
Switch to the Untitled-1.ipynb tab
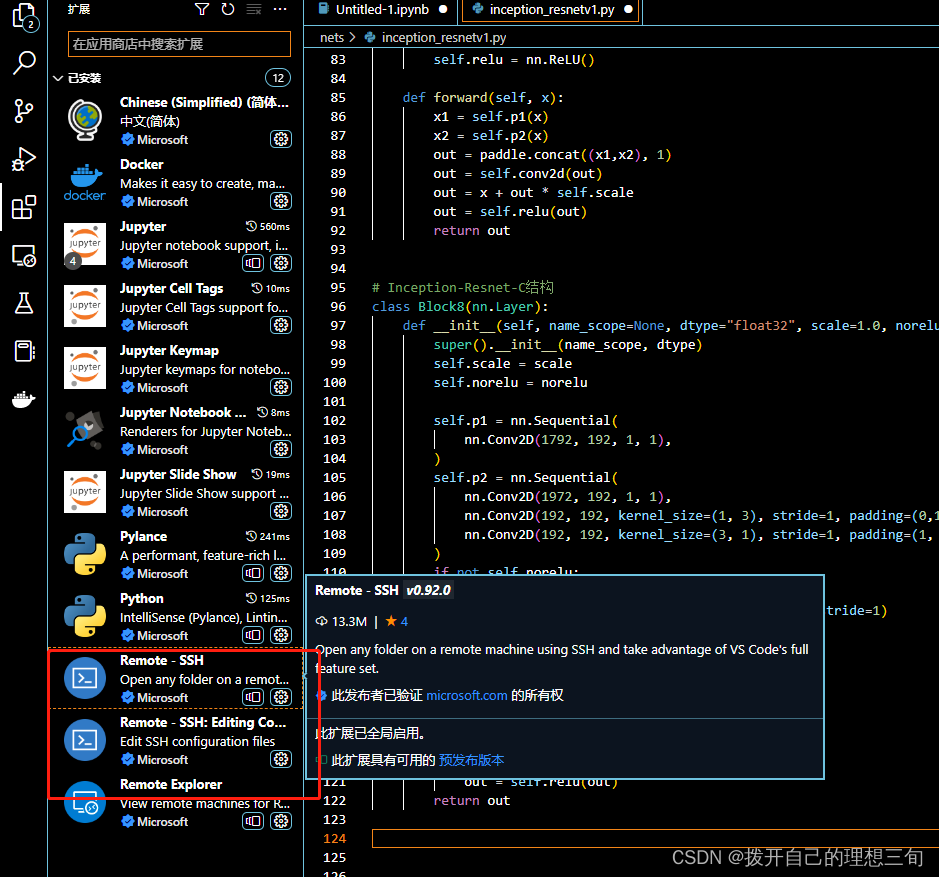click(382, 10)
